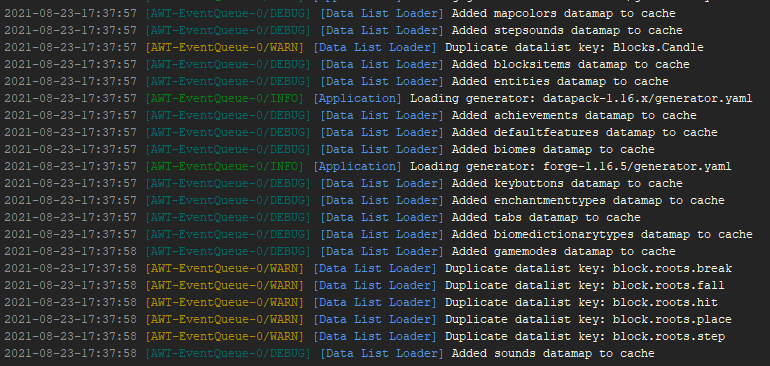Click the [Data List Loader] tag on the Blocks.Candle line

pyautogui.click(x=375, y=48)
